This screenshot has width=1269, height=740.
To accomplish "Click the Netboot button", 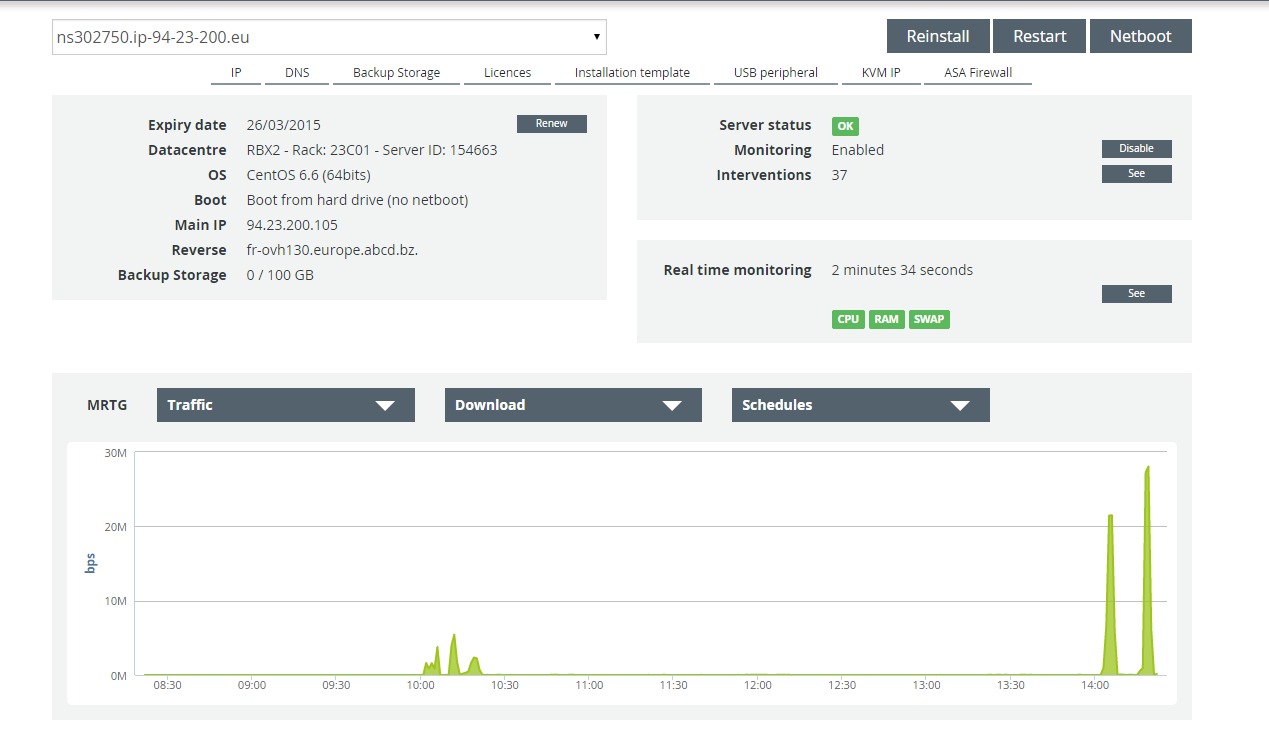I will point(1140,36).
